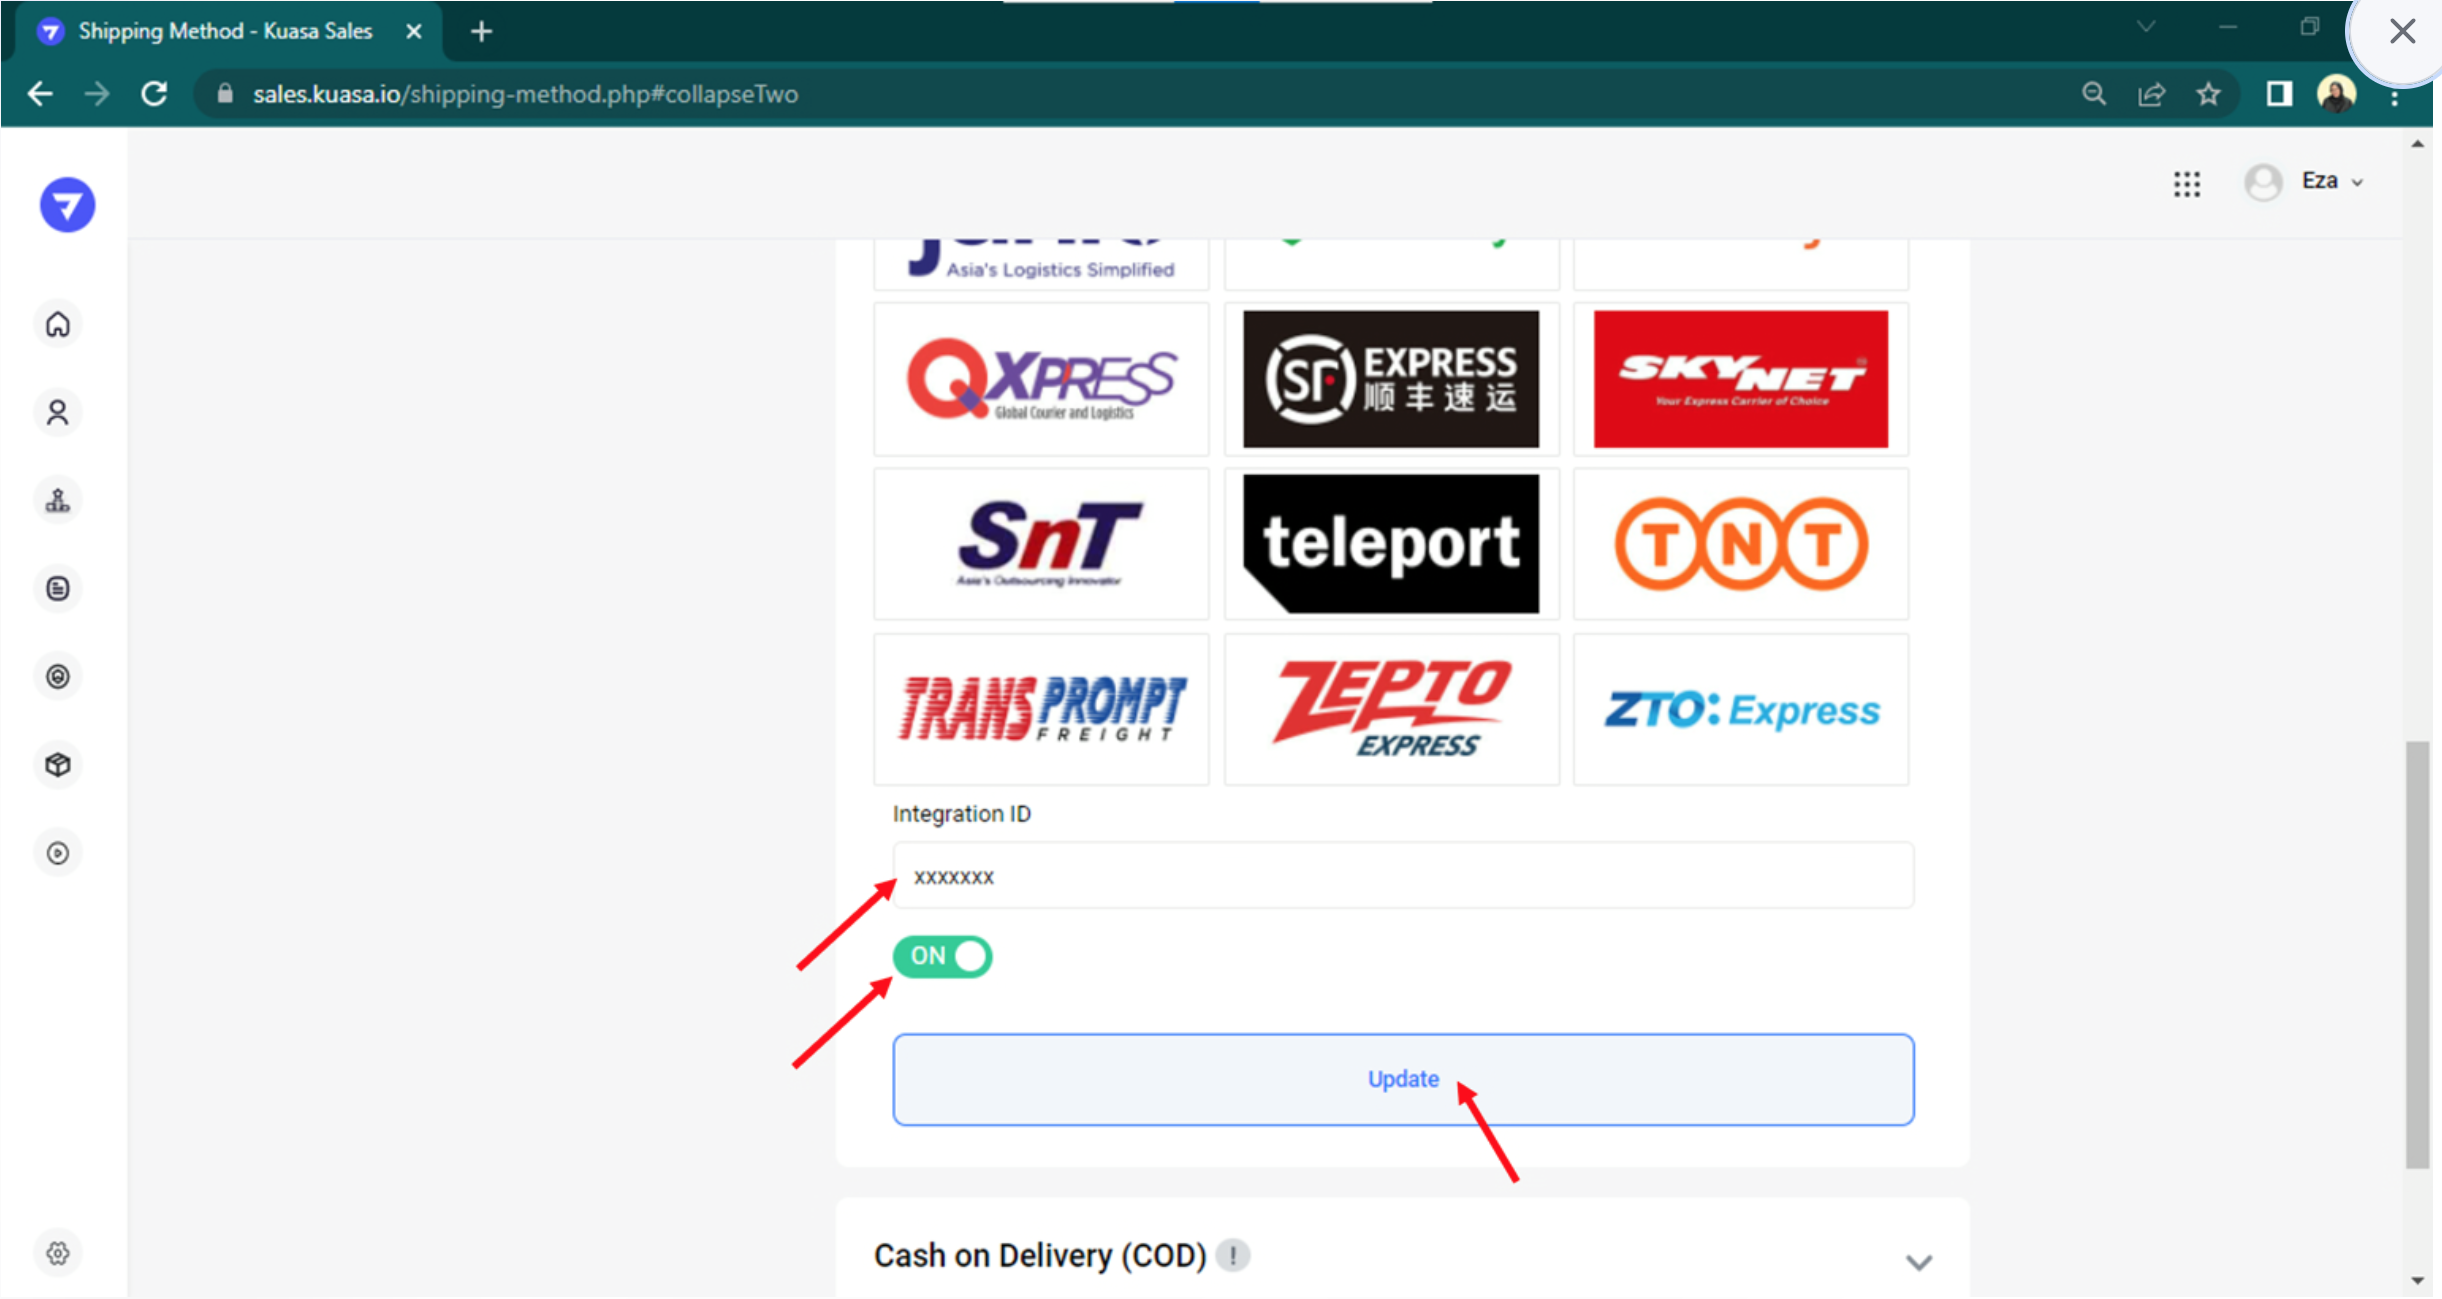Viewport: 2442px width, 1299px height.
Task: Open a new browser tab
Action: click(481, 32)
